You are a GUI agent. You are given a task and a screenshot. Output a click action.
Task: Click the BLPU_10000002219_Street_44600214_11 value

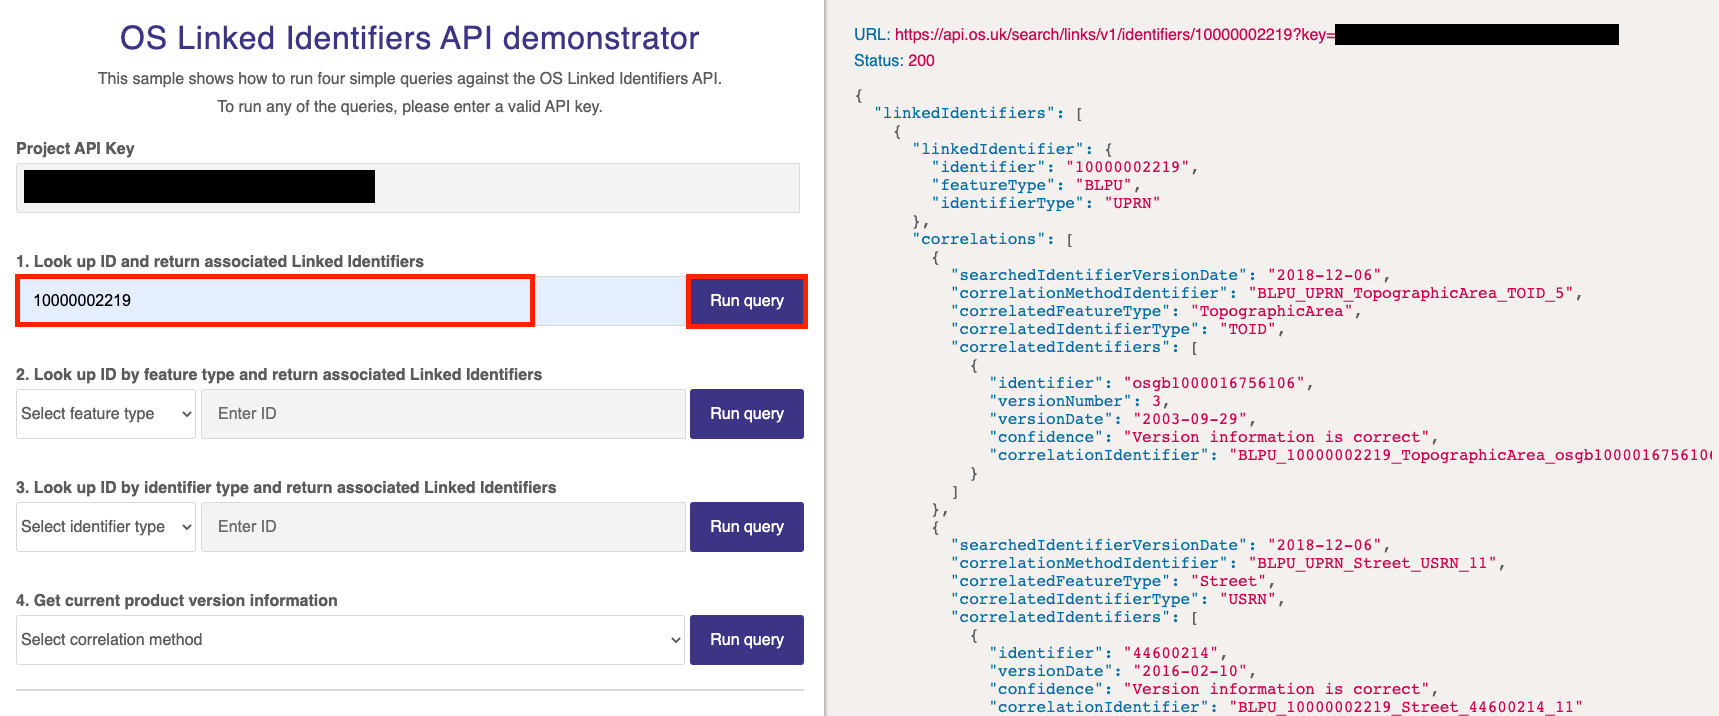pyautogui.click(x=1406, y=707)
